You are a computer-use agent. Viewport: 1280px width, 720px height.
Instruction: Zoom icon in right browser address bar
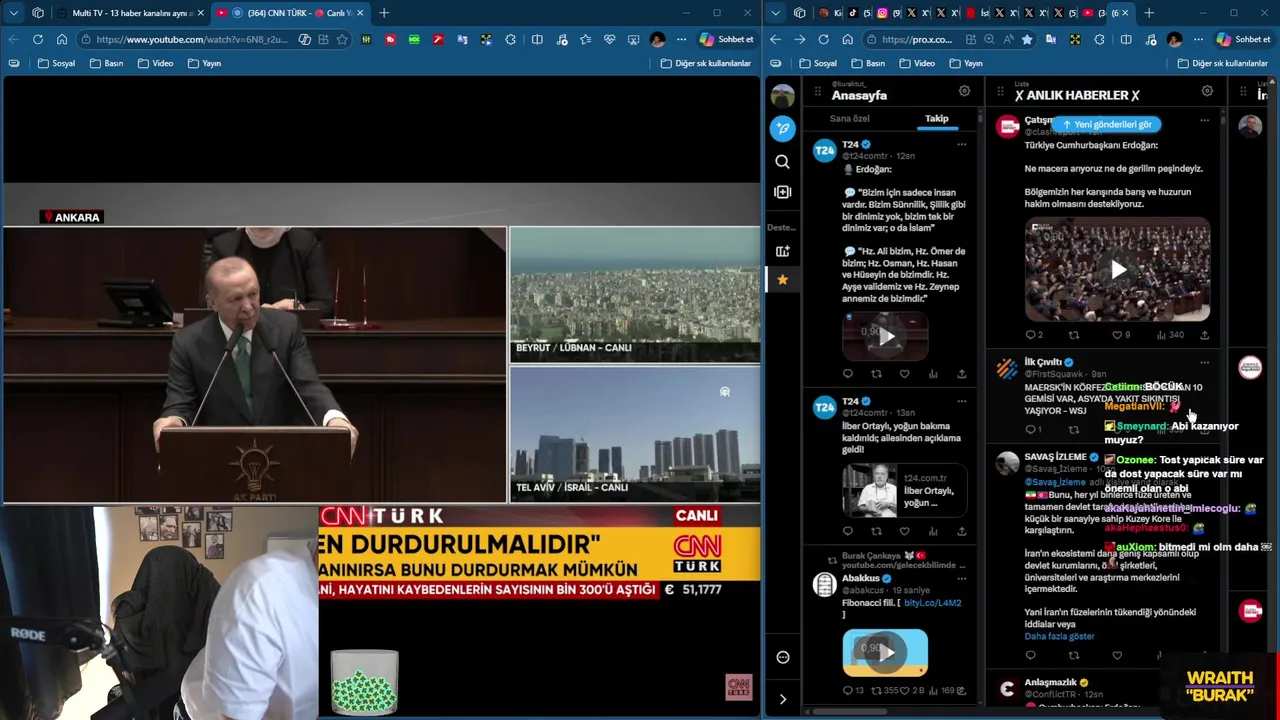[989, 39]
